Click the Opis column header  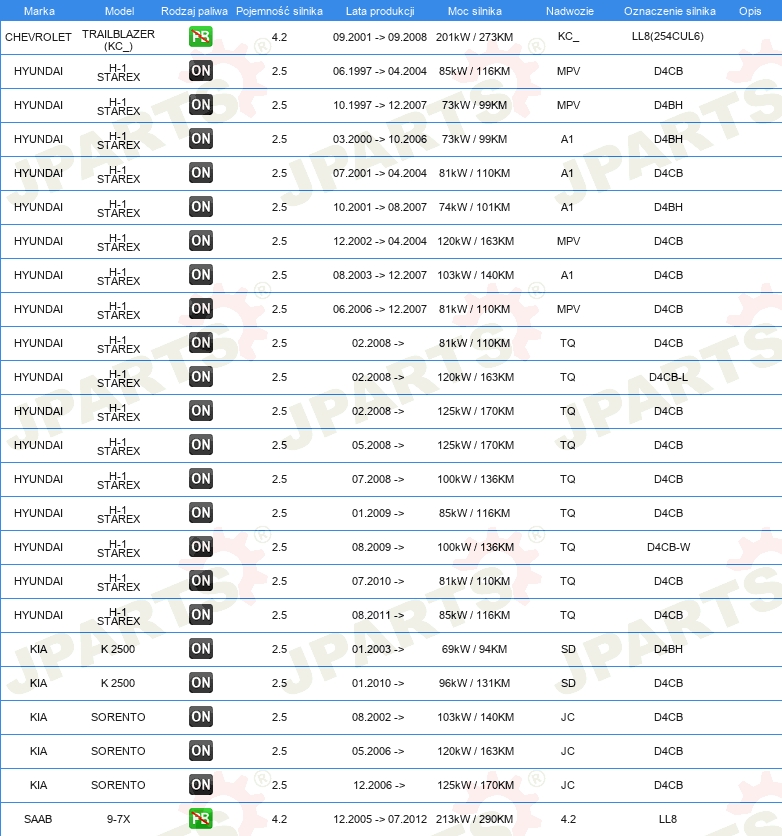point(749,11)
